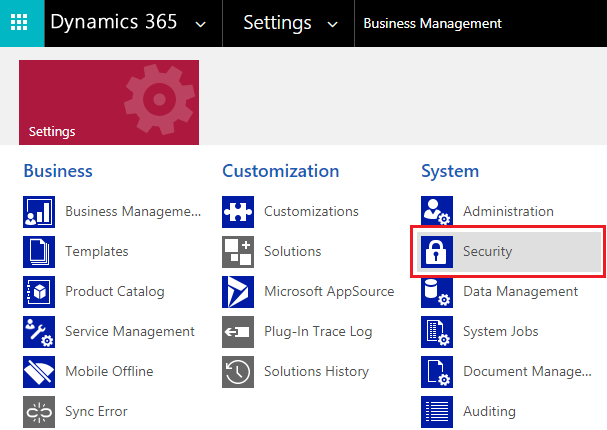Open the Settings navigation menu
The height and width of the screenshot is (430, 607).
277,23
